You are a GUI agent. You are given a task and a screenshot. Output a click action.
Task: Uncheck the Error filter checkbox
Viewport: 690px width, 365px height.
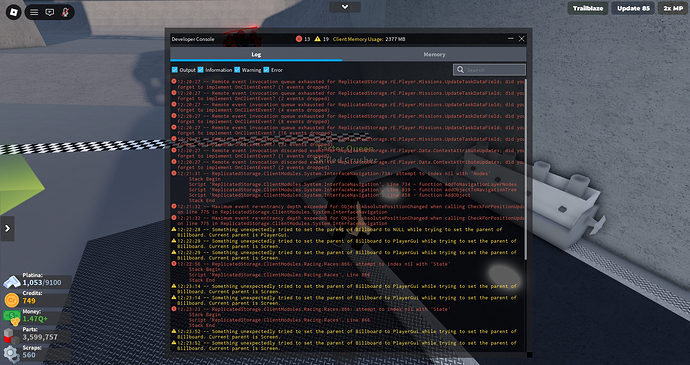pos(266,70)
